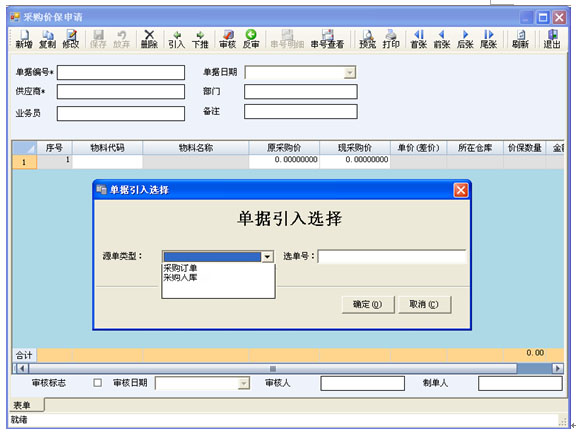Image resolution: width=576 pixels, height=436 pixels.
Task: Click the horizontal scrollbar thumb
Action: [x=273, y=368]
